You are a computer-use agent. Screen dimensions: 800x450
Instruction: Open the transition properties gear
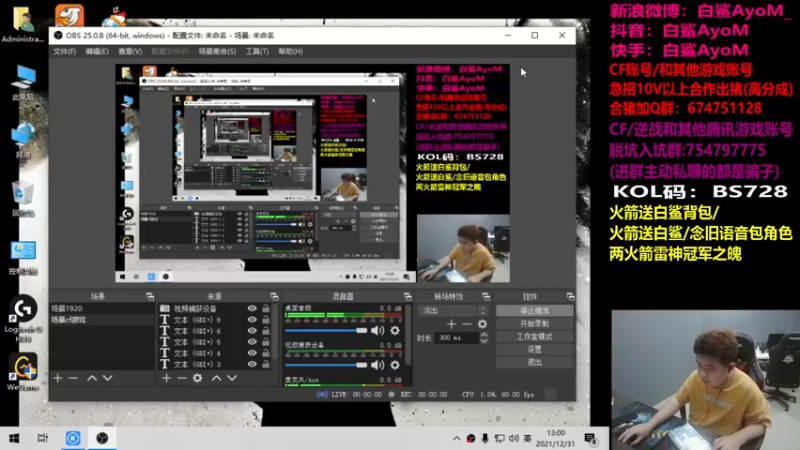[482, 324]
